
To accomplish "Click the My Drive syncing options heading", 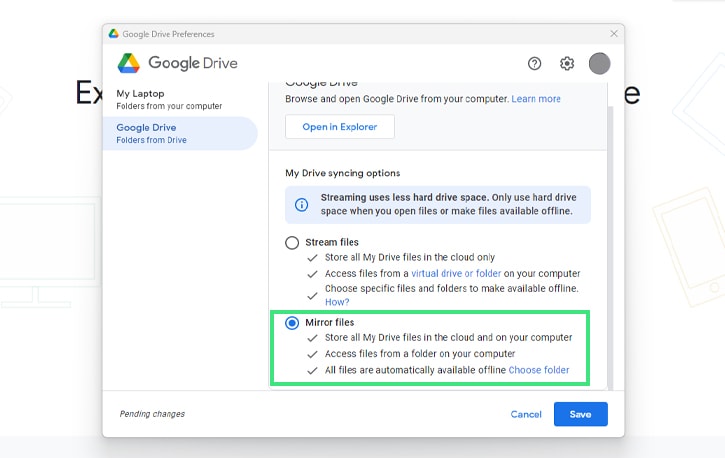I will pos(343,173).
